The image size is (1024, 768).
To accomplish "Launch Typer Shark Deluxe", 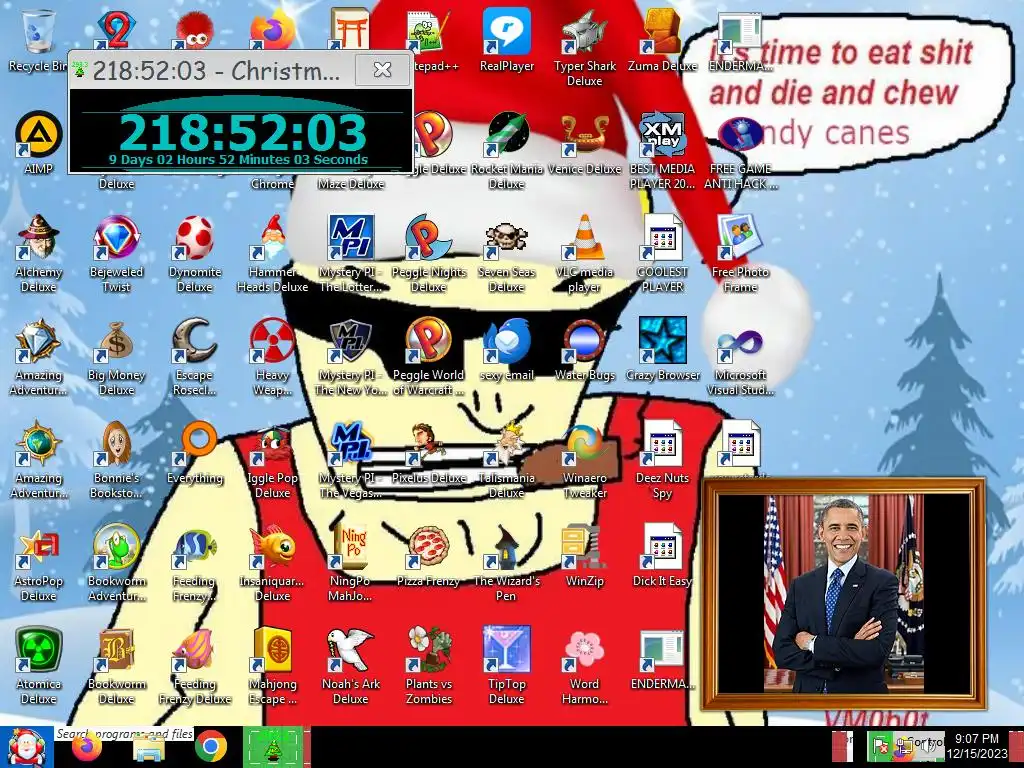I will [584, 48].
